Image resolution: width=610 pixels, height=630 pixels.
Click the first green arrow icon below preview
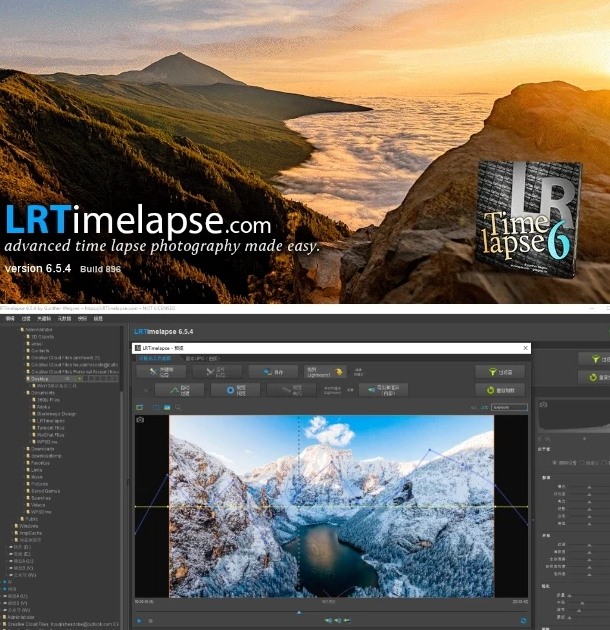(x=329, y=620)
